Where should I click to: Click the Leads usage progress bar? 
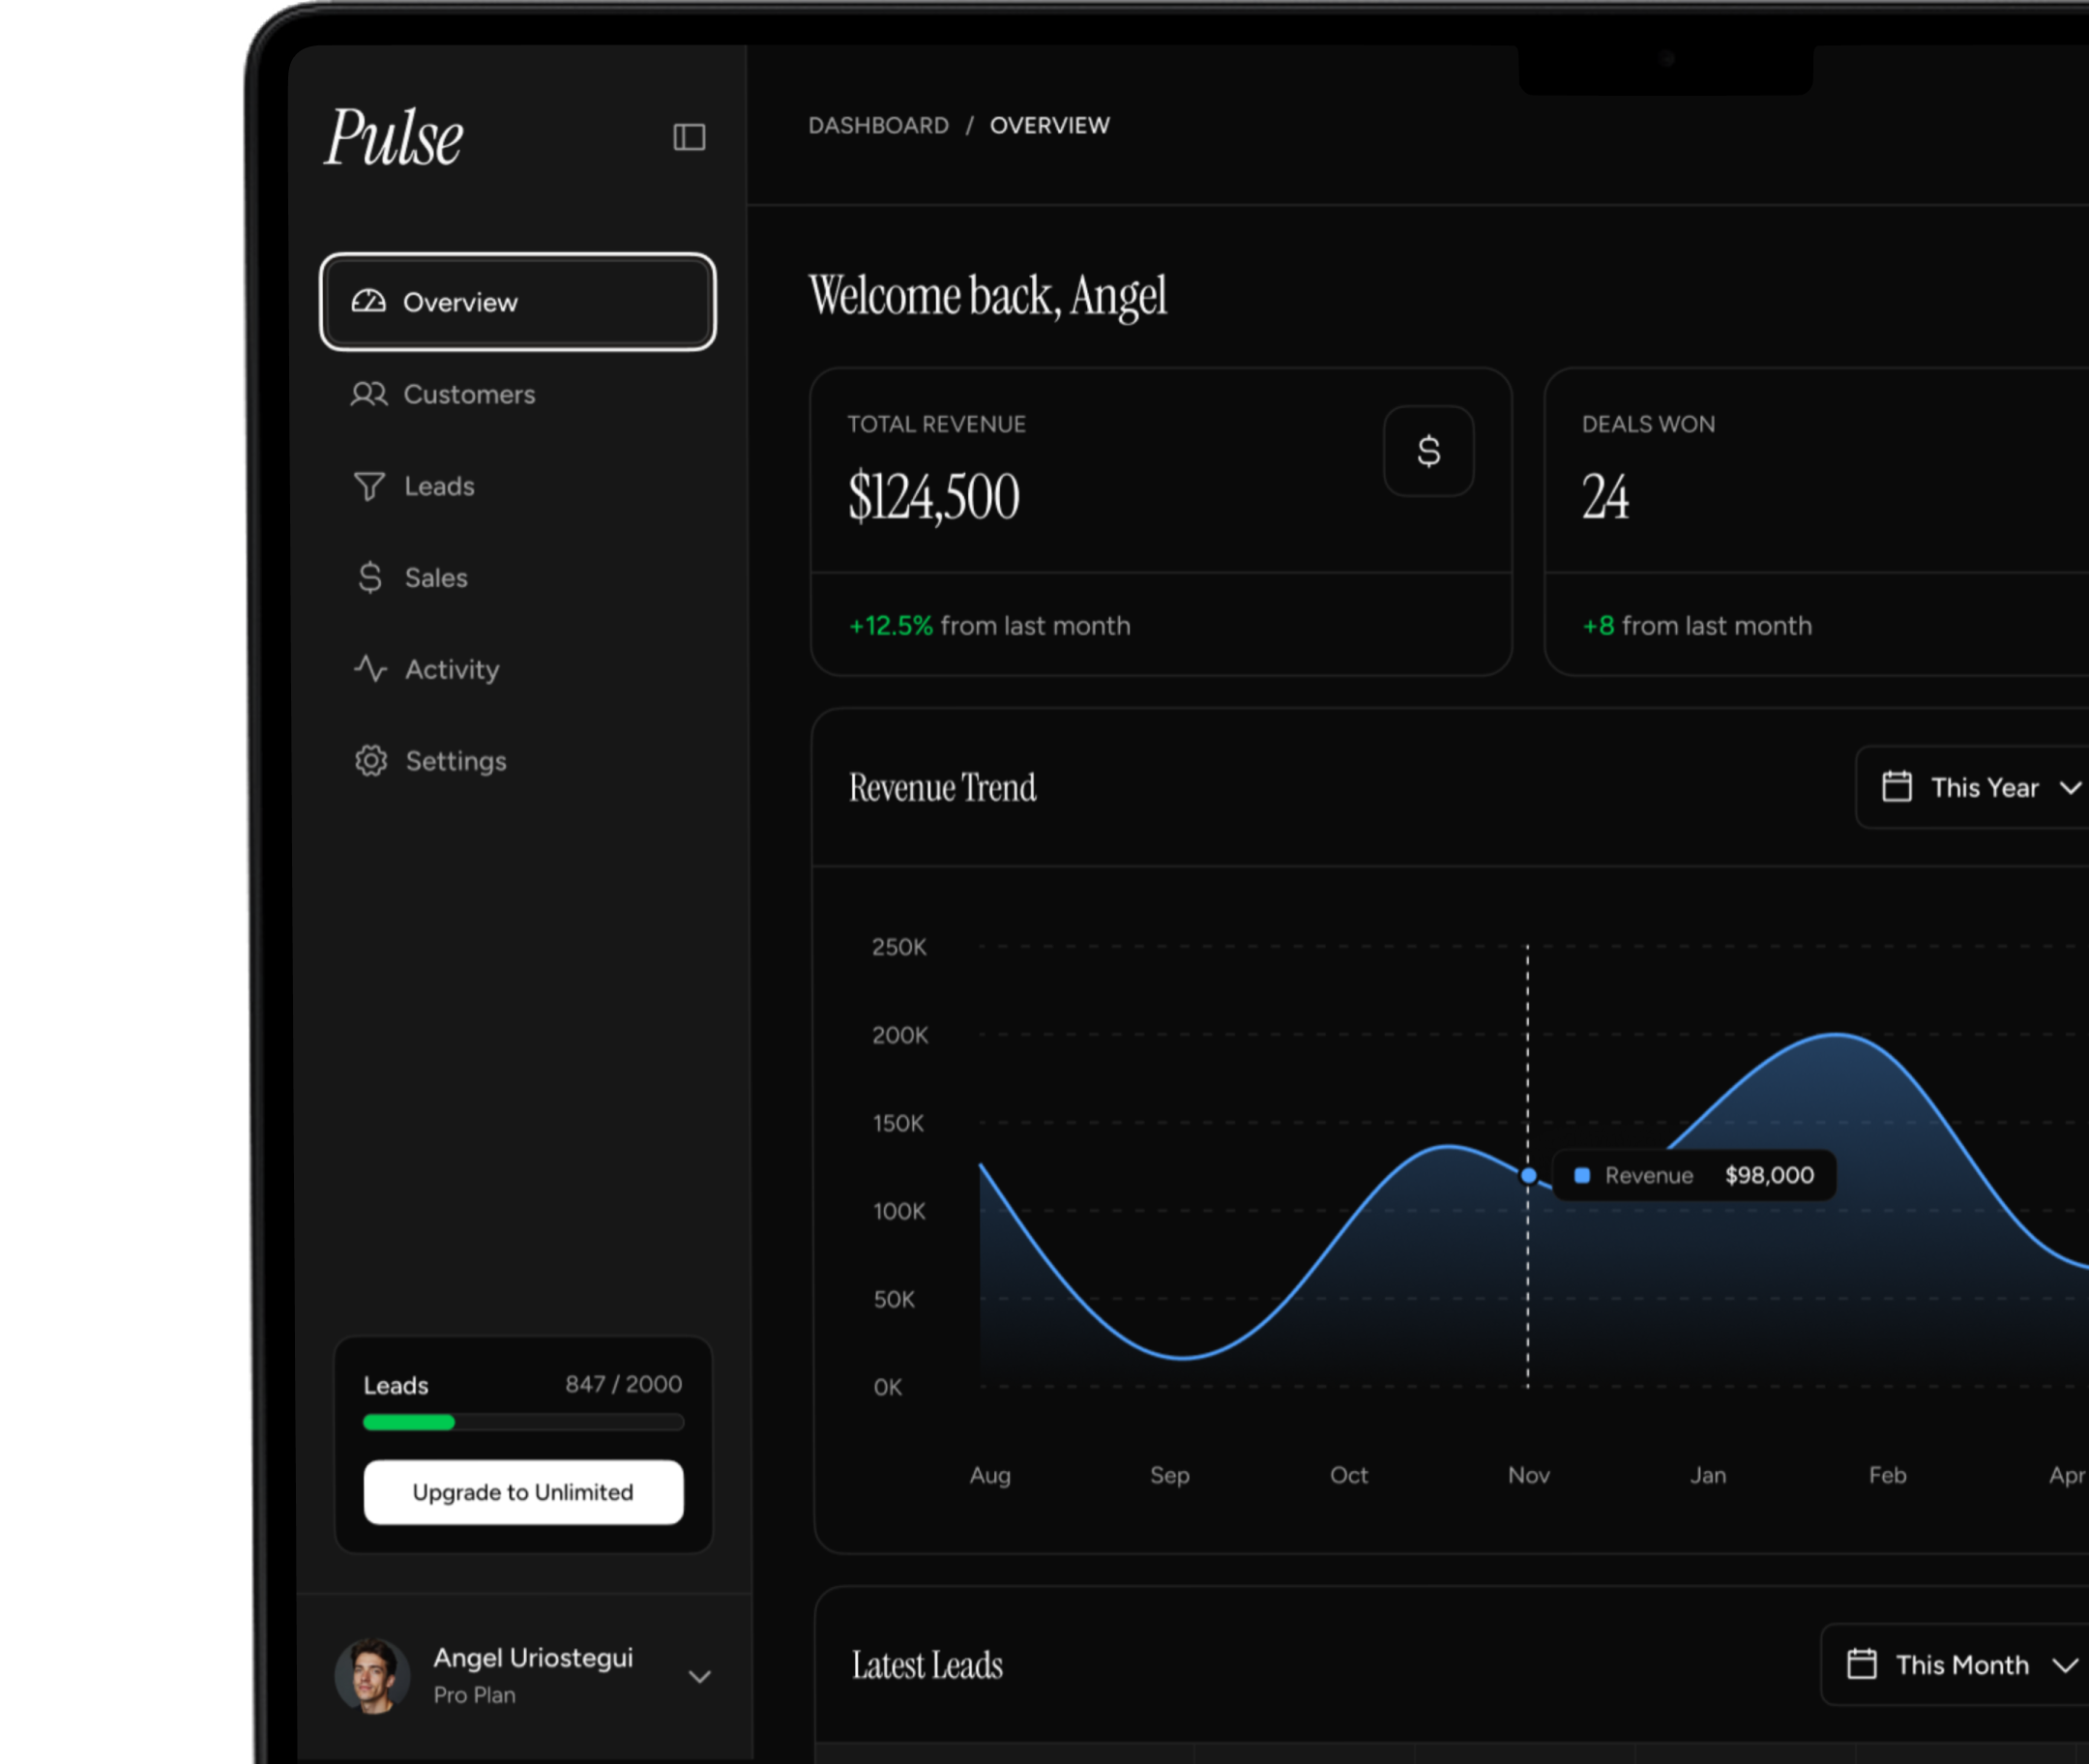tap(523, 1422)
